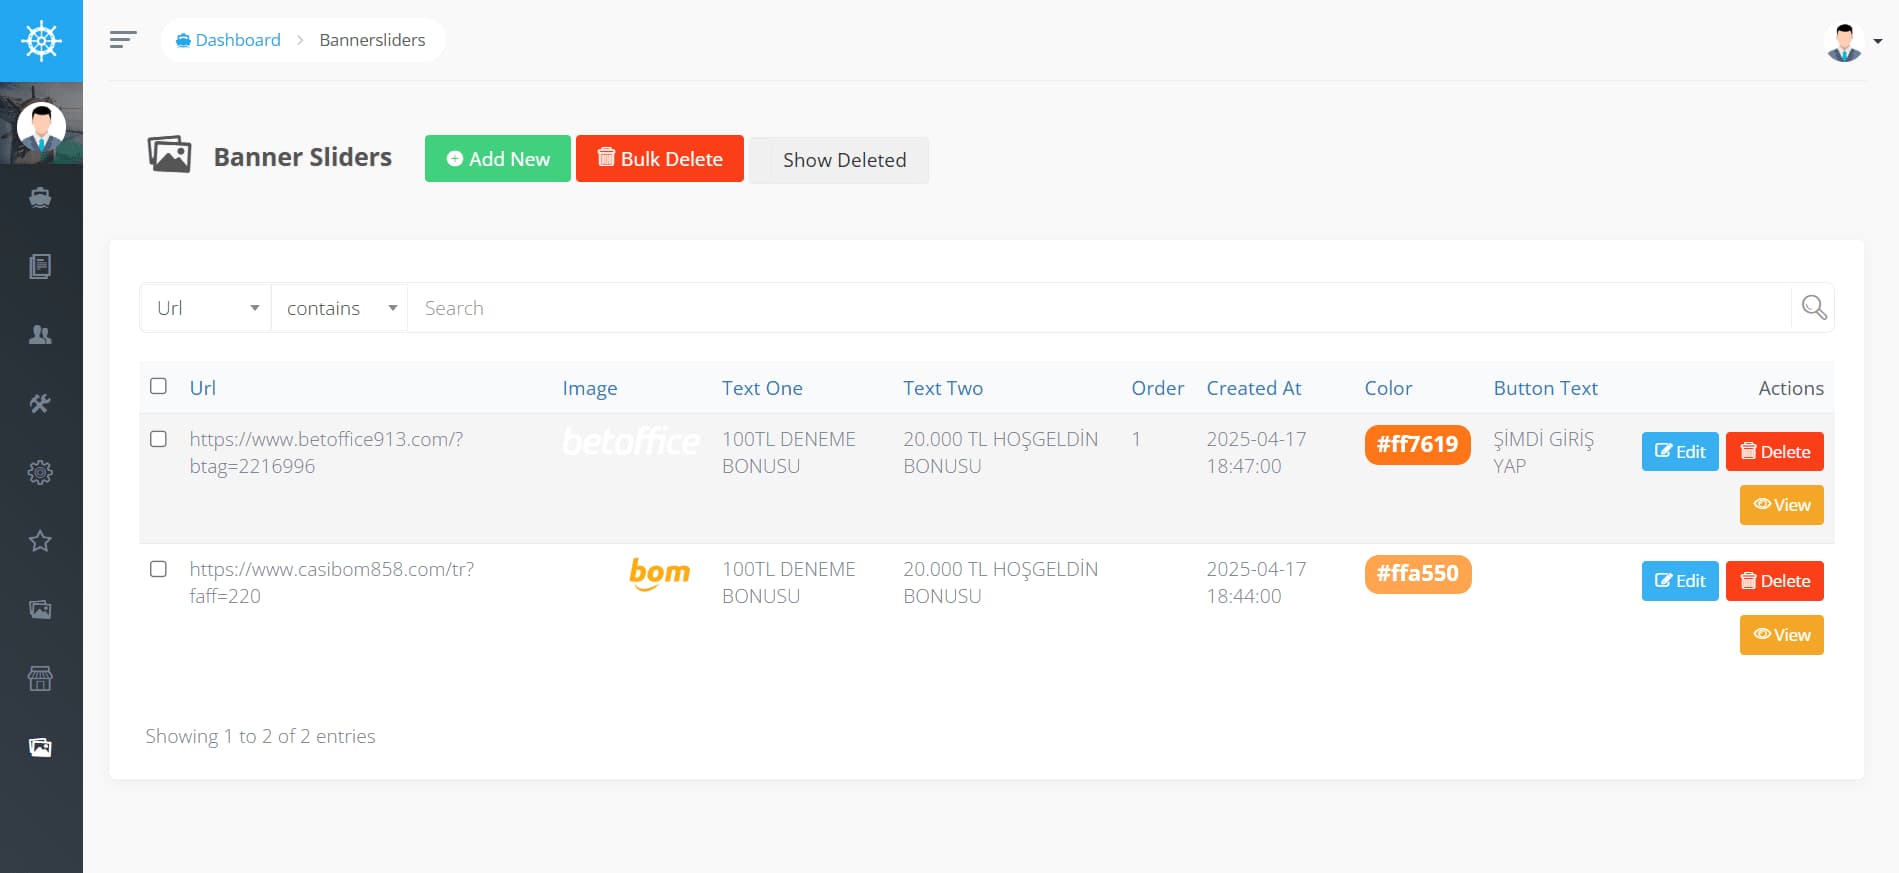Click the #ff7619 color badge

[x=1417, y=445]
